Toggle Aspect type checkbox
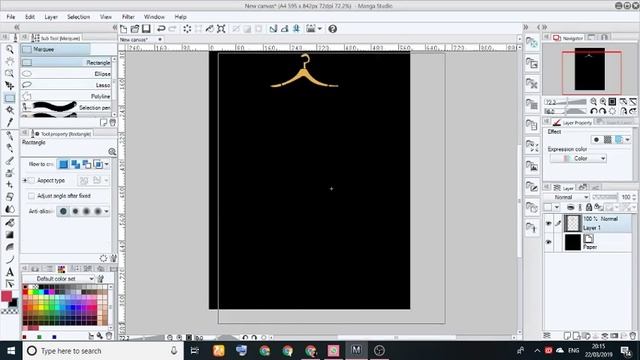Image resolution: width=640 pixels, height=360 pixels. [x=31, y=180]
